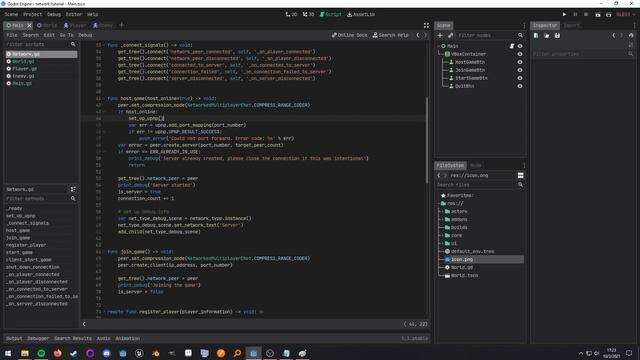This screenshot has height=360, width=640.
Task: Pause the running scene
Action: coord(575,14)
